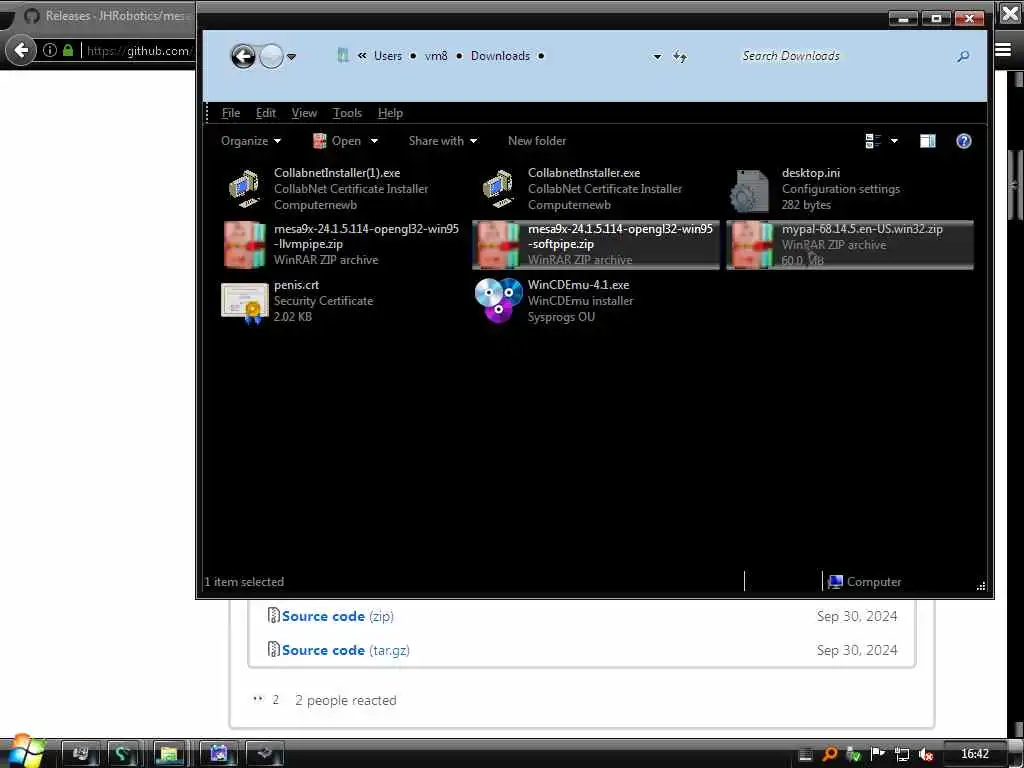Select mypal-68.14.5.en-US.win32.zip archive

850,244
